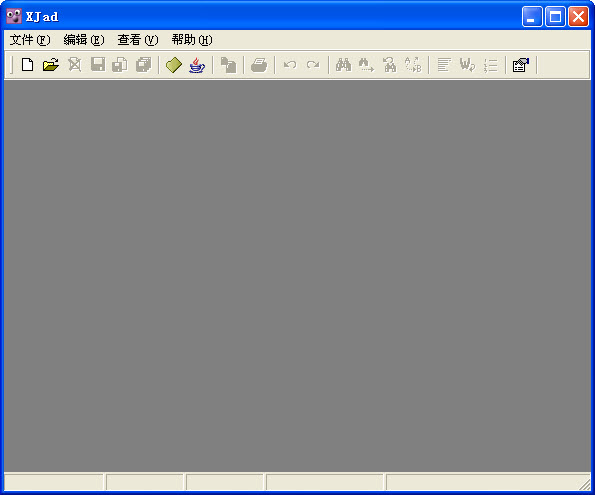Toggle the word wrap icon
The image size is (595, 495).
[467, 65]
